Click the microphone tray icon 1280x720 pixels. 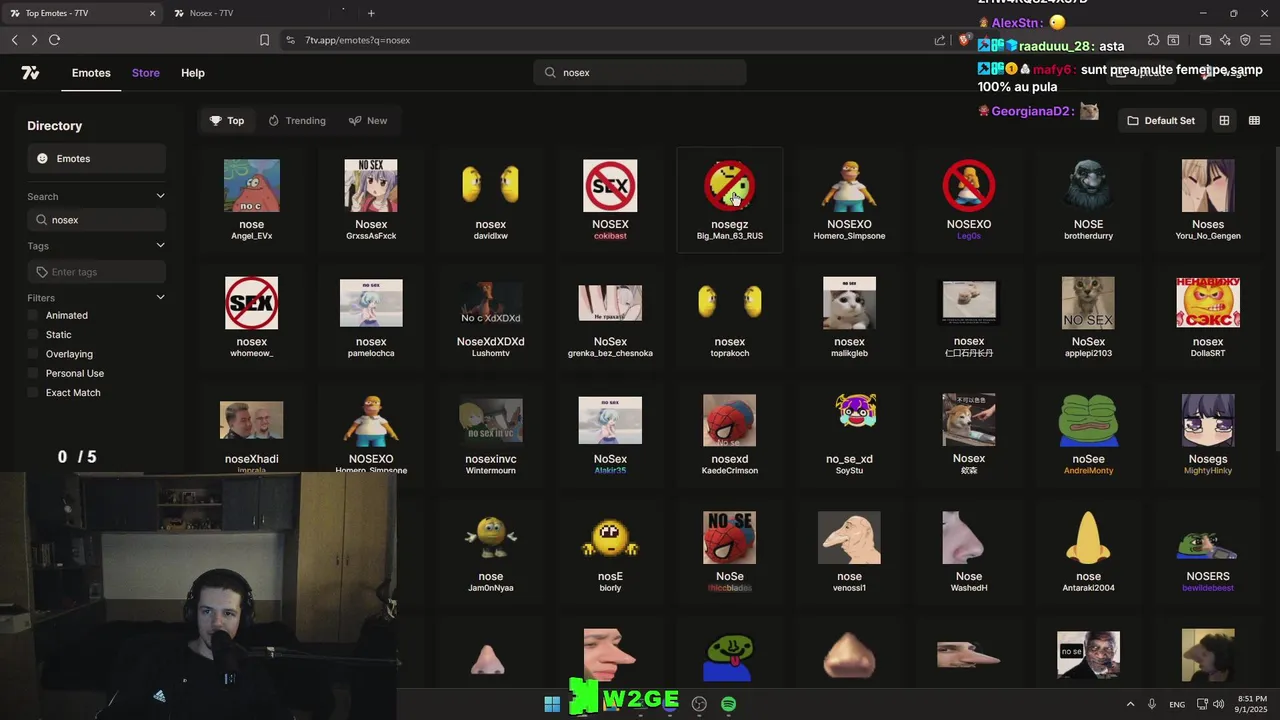pyautogui.click(x=1152, y=704)
